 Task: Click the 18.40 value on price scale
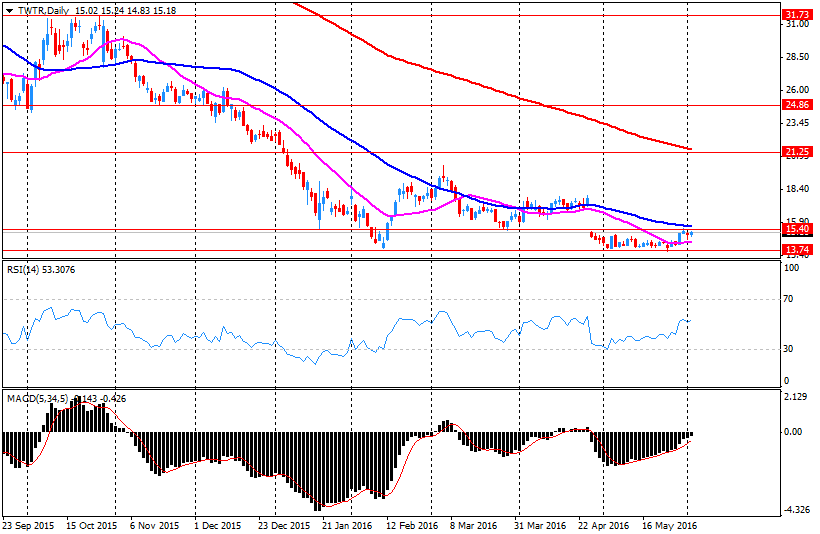796,189
